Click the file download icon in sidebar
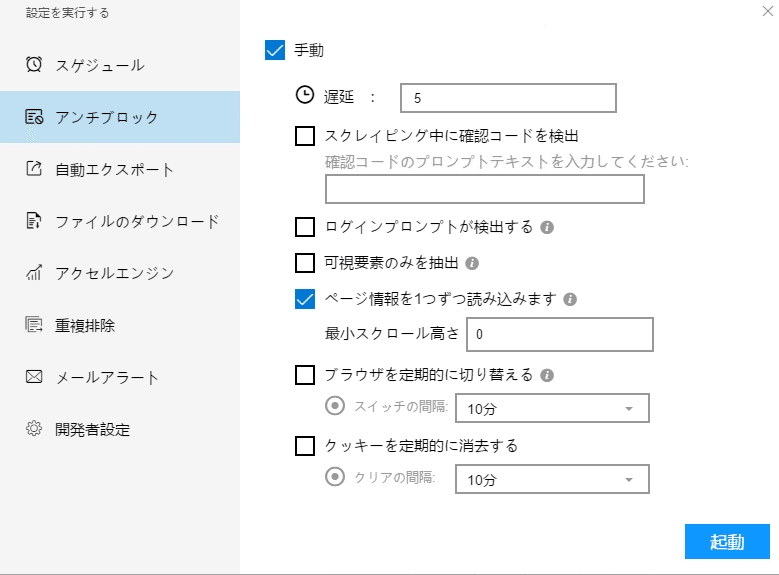This screenshot has width=779, height=575. pyautogui.click(x=34, y=221)
